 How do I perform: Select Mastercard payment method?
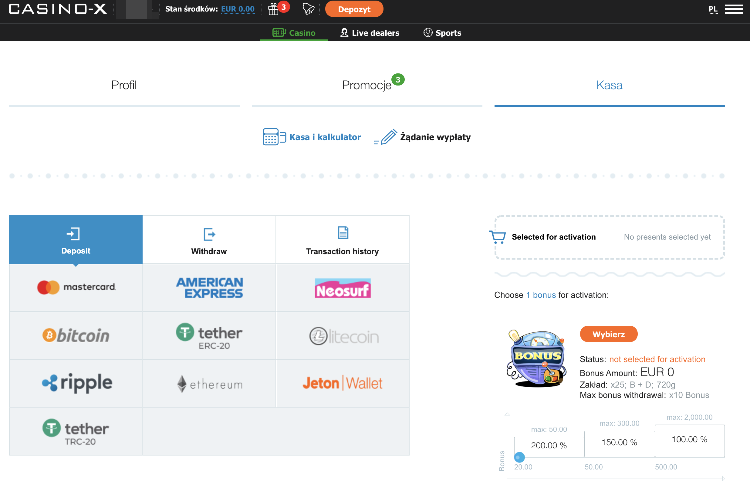point(76,287)
